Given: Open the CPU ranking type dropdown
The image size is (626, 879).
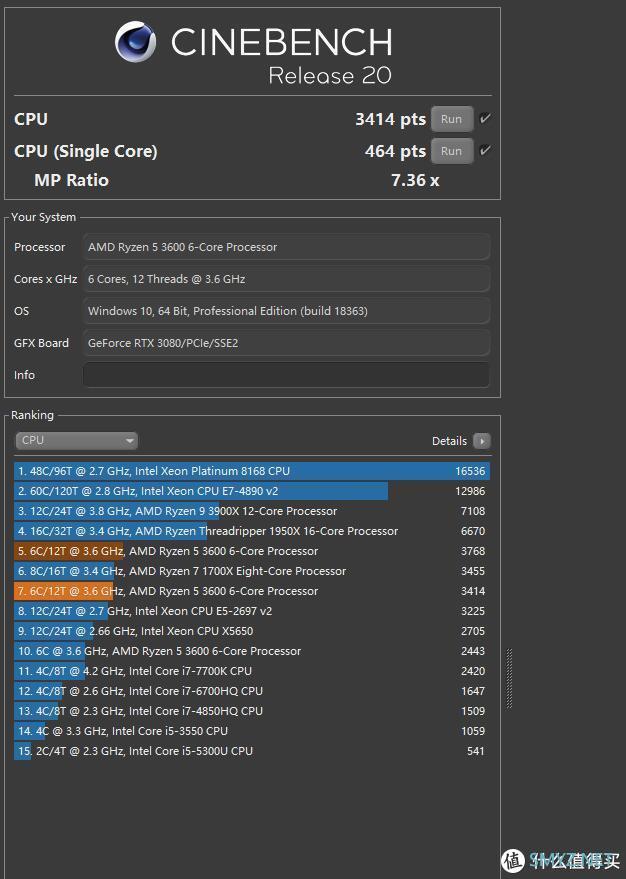Looking at the screenshot, I should point(76,441).
